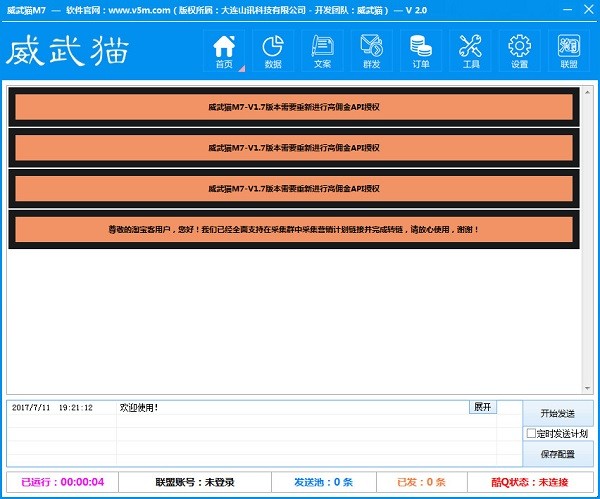Click the 发送池:0条 status
This screenshot has width=600, height=499.
click(x=324, y=482)
